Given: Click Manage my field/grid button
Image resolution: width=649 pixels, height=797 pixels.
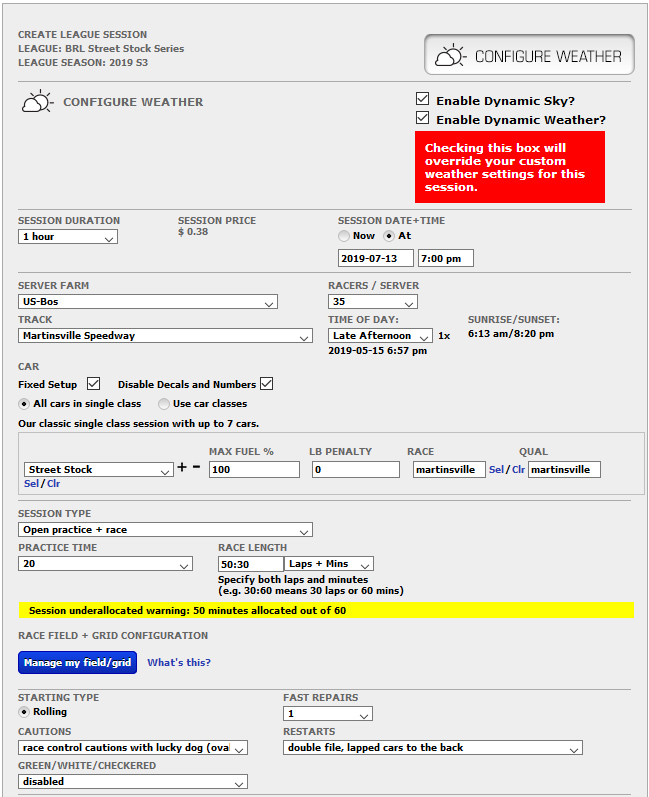Looking at the screenshot, I should point(77,662).
